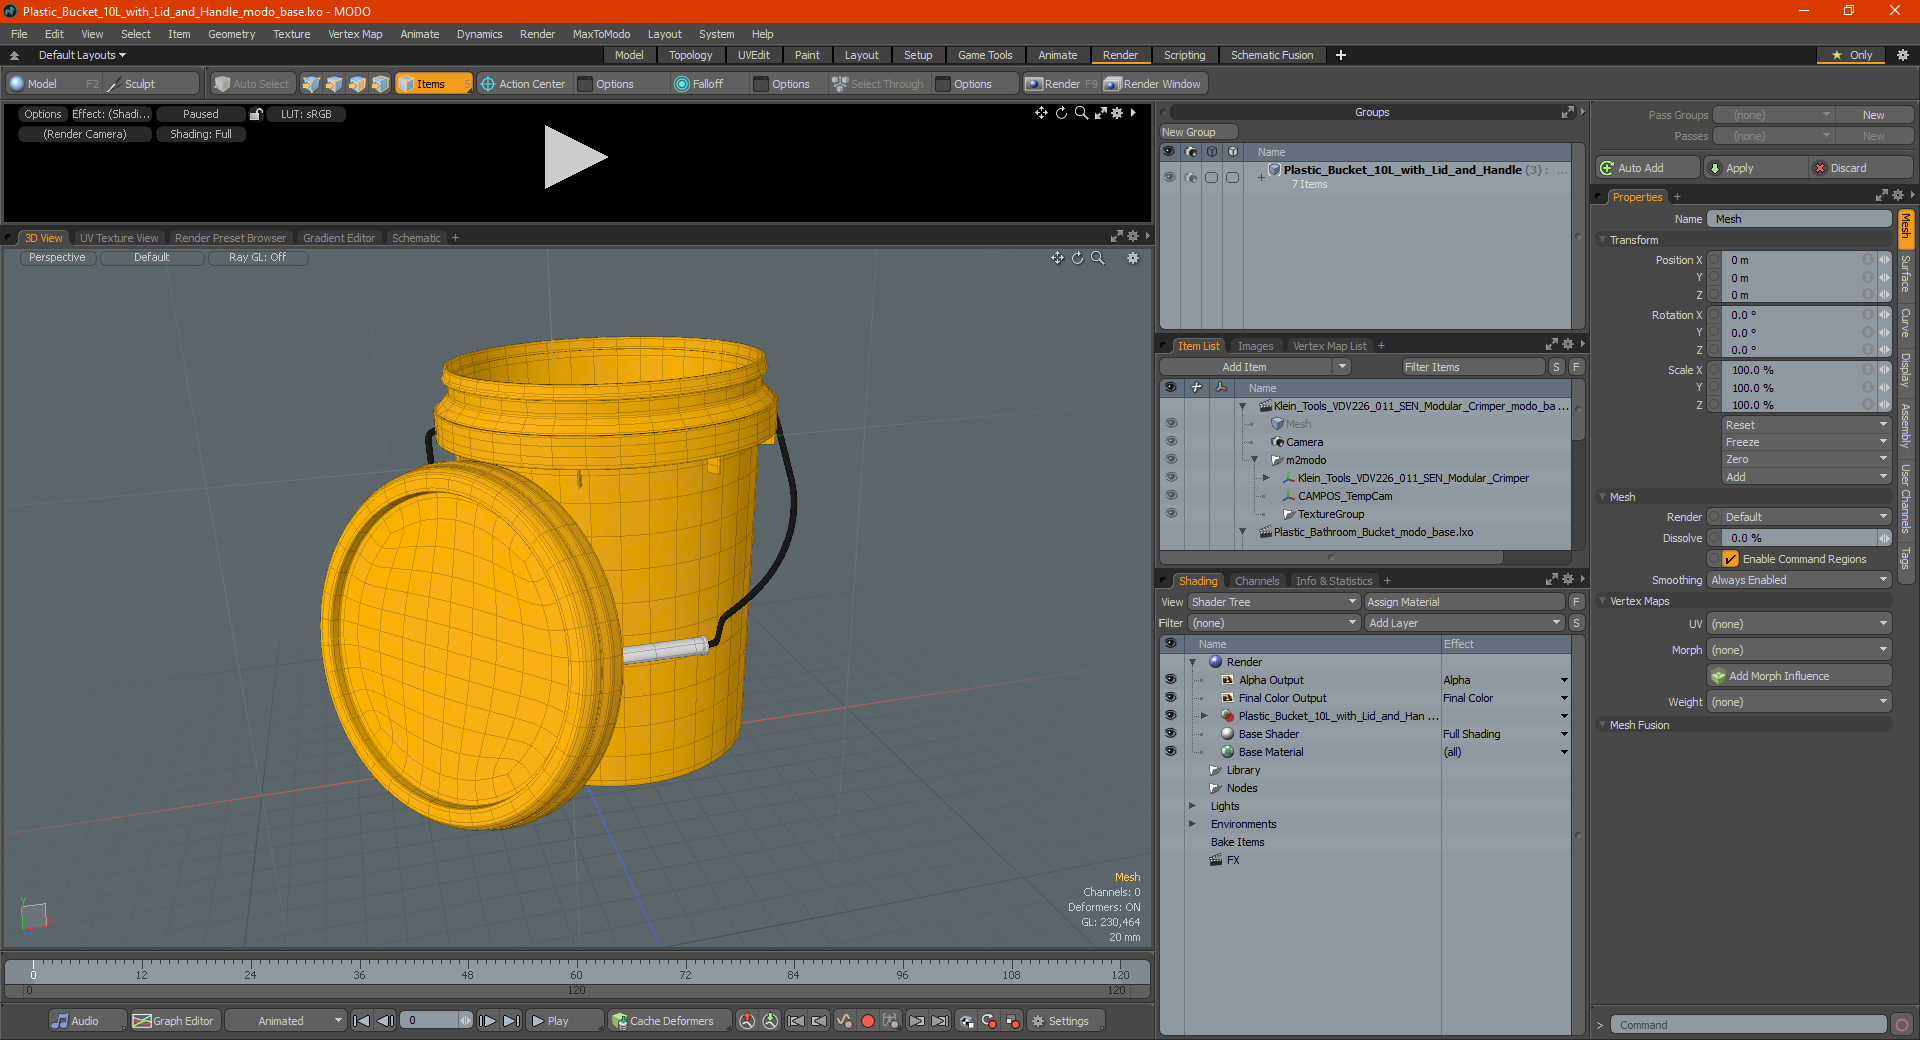Screen dimensions: 1920x1040
Task: Select the Polygons selection mode icon
Action: (x=357, y=84)
